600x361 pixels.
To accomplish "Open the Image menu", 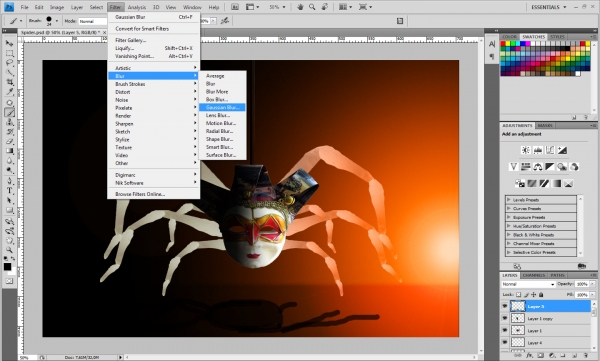I will click(x=57, y=7).
